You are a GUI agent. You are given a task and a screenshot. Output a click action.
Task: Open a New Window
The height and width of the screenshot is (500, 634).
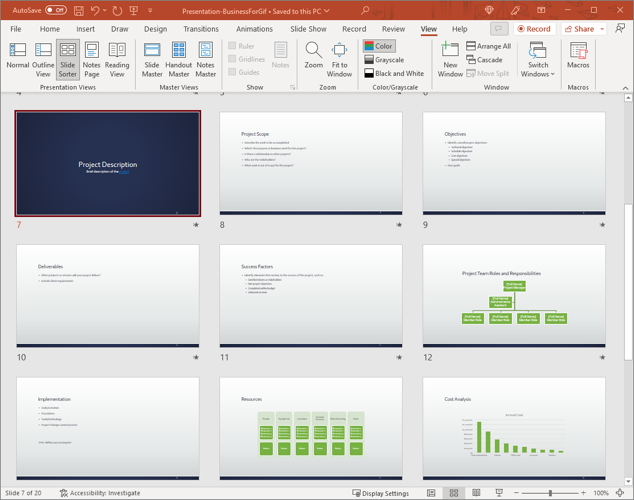point(450,59)
